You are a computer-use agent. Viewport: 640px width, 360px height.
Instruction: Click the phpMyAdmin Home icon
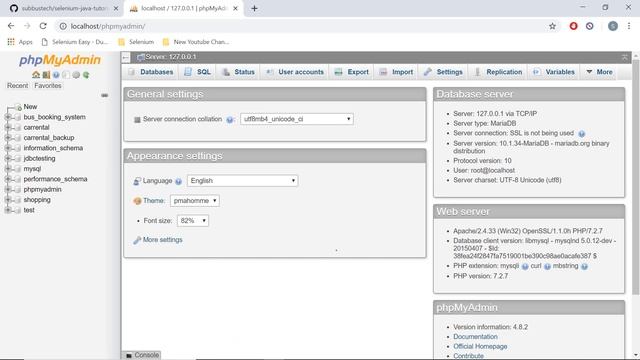click(x=36, y=75)
